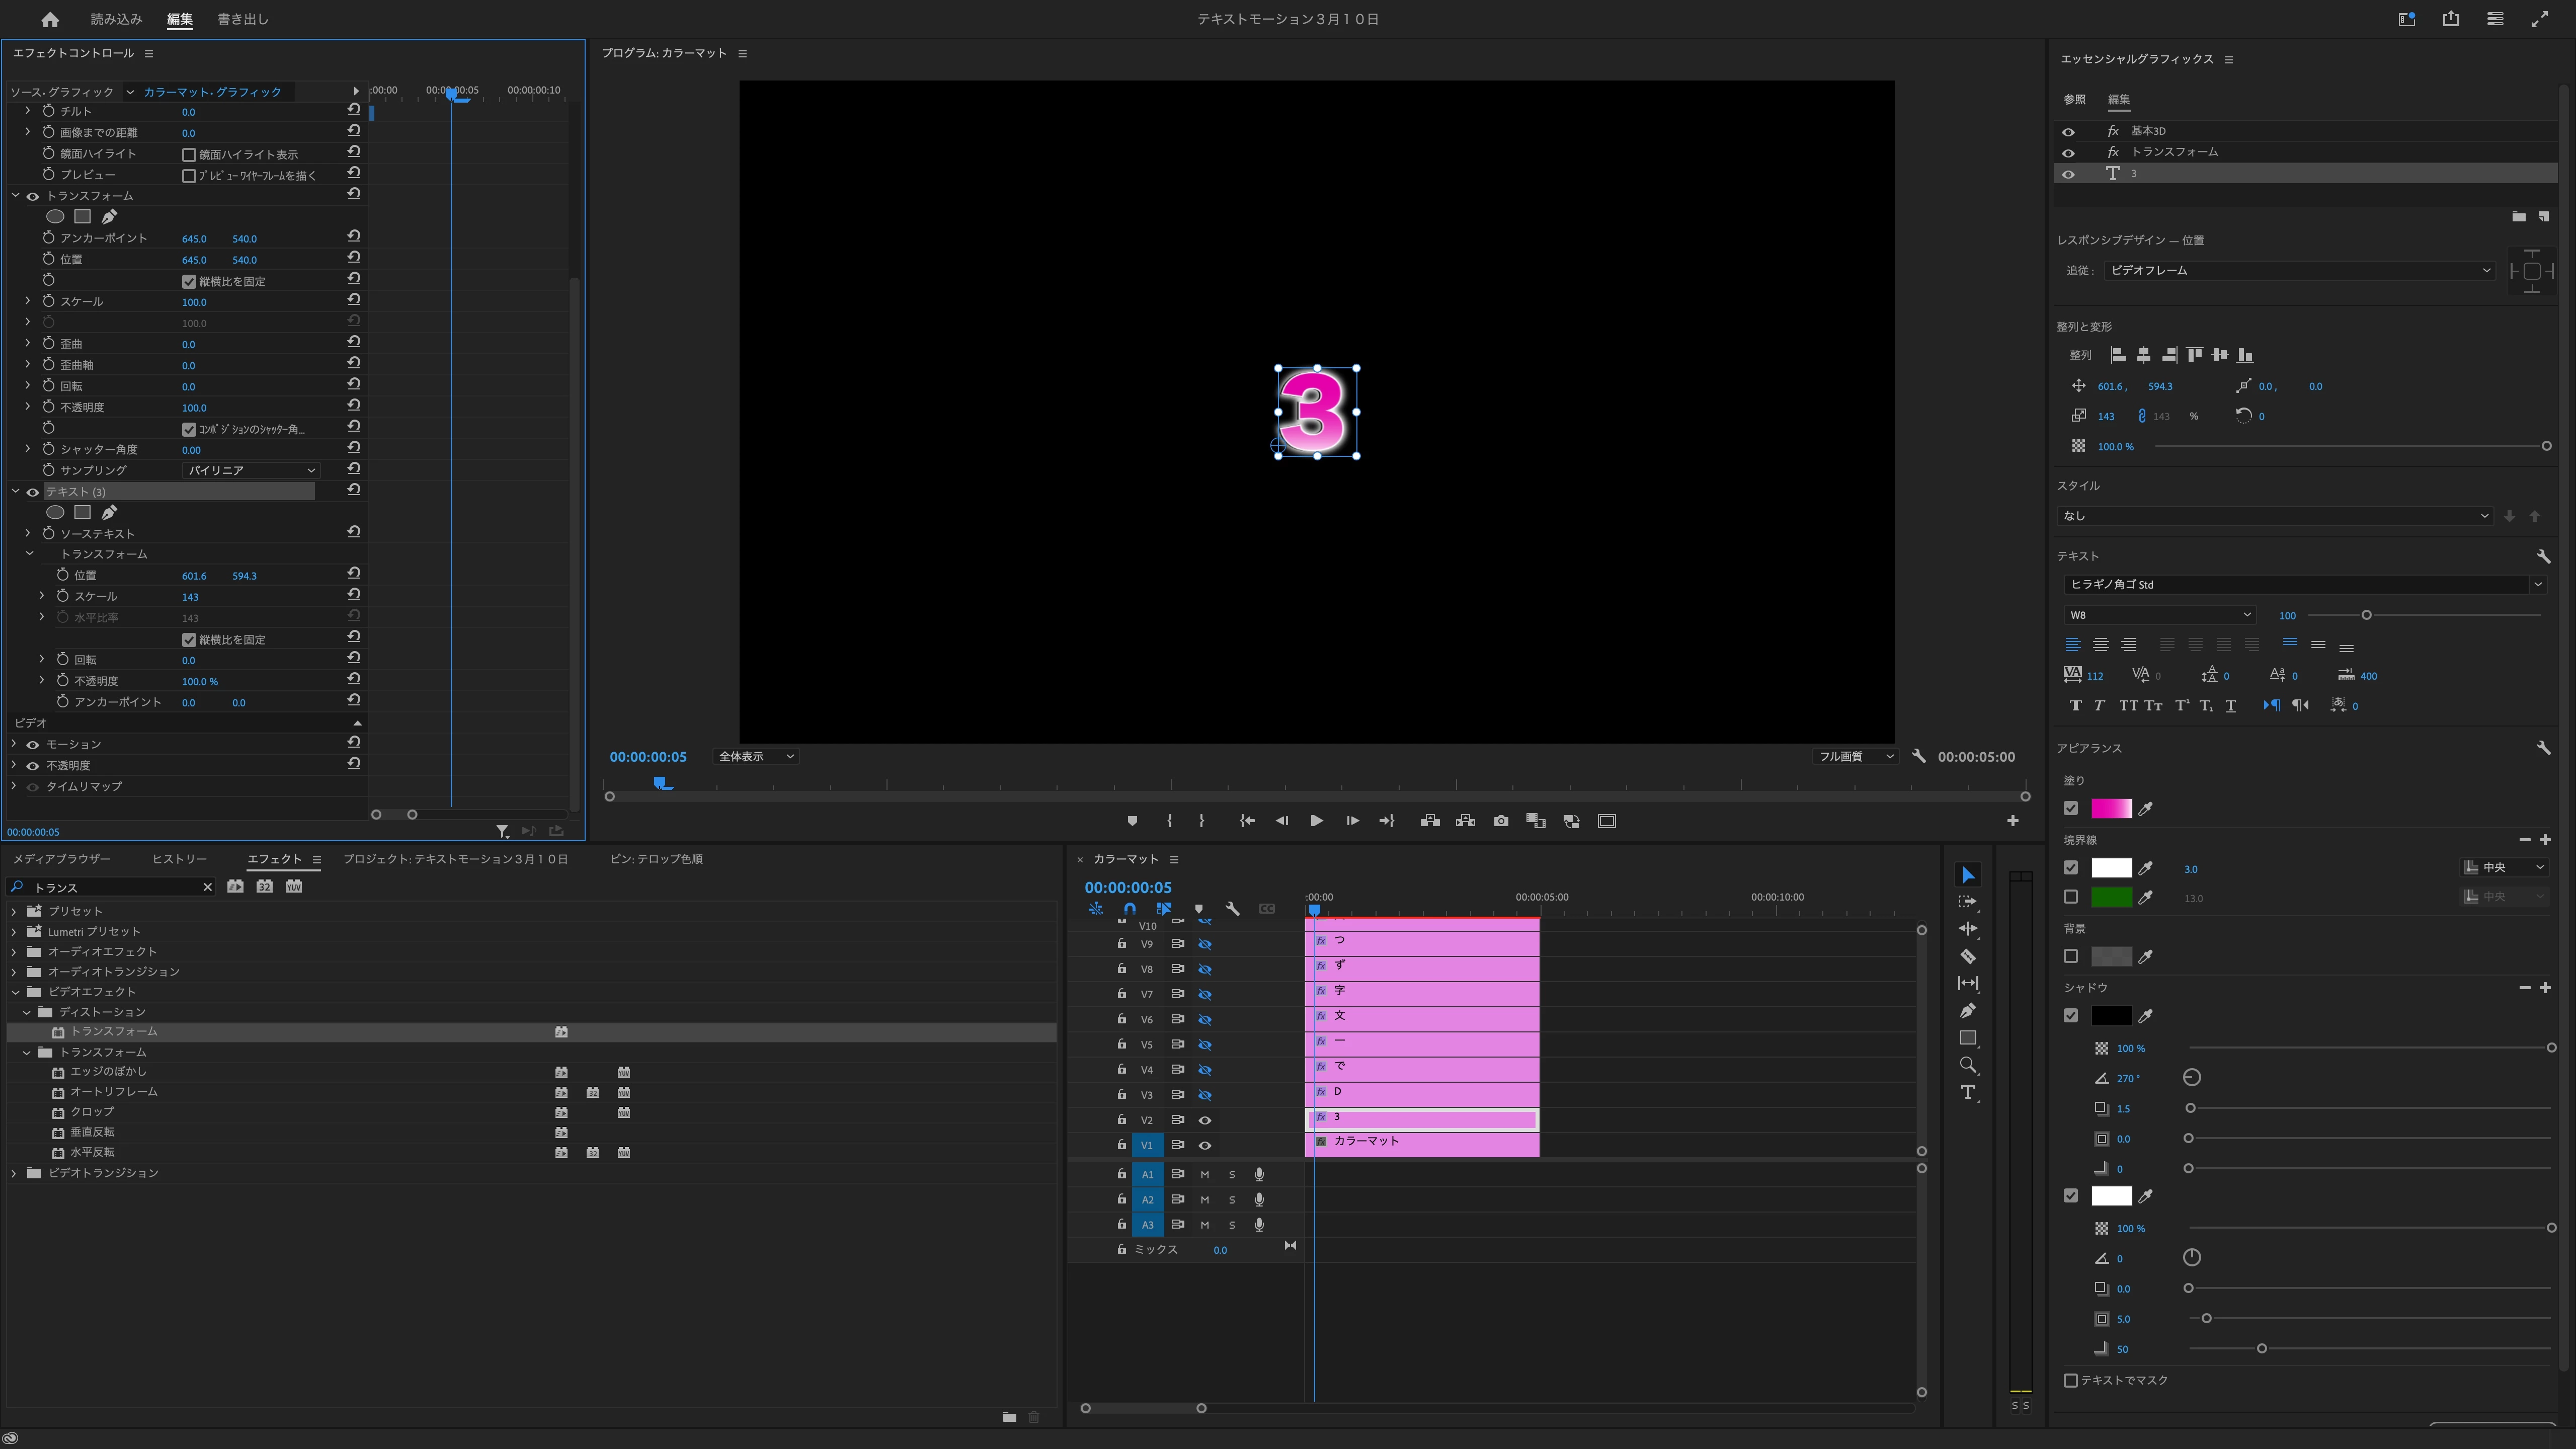Enable the 背景 checkbox in Appearance

pos(2070,956)
